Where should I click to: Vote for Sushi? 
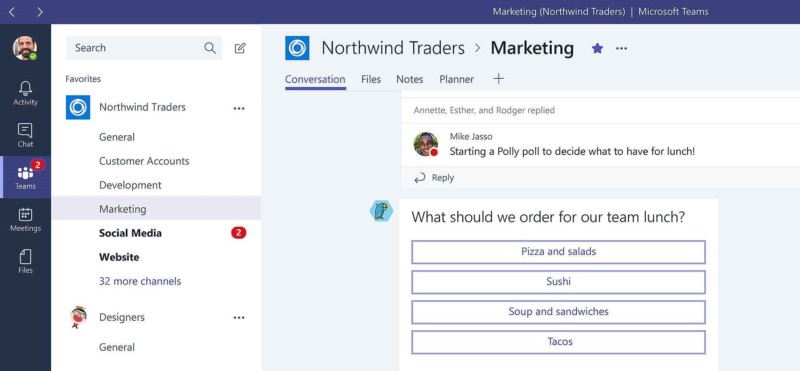[x=559, y=282]
